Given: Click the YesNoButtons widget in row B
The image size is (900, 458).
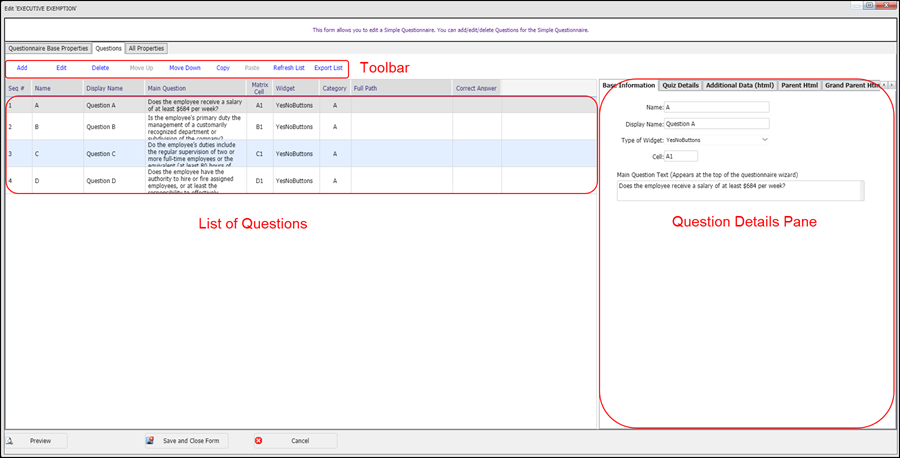Looking at the screenshot, I should click(294, 126).
